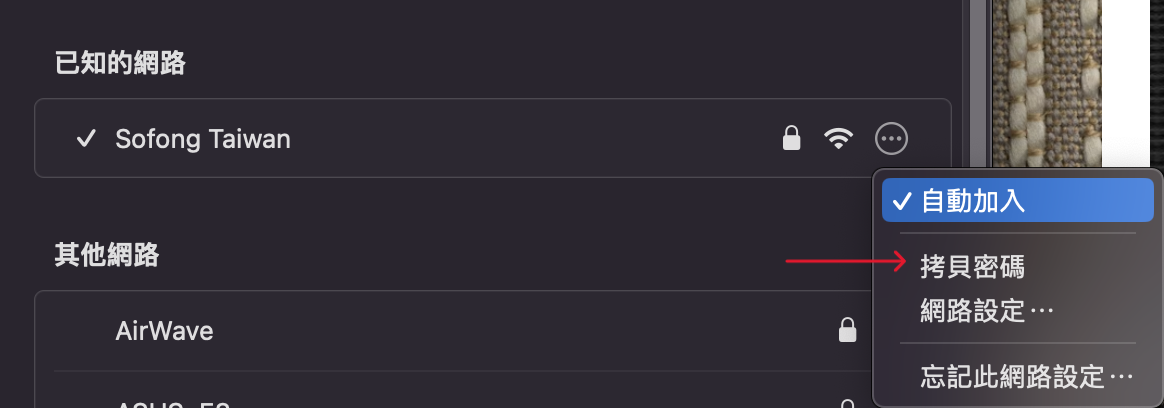Click the connected checkmark beside Sofong Taiwan
The height and width of the screenshot is (408, 1164).
tap(87, 138)
